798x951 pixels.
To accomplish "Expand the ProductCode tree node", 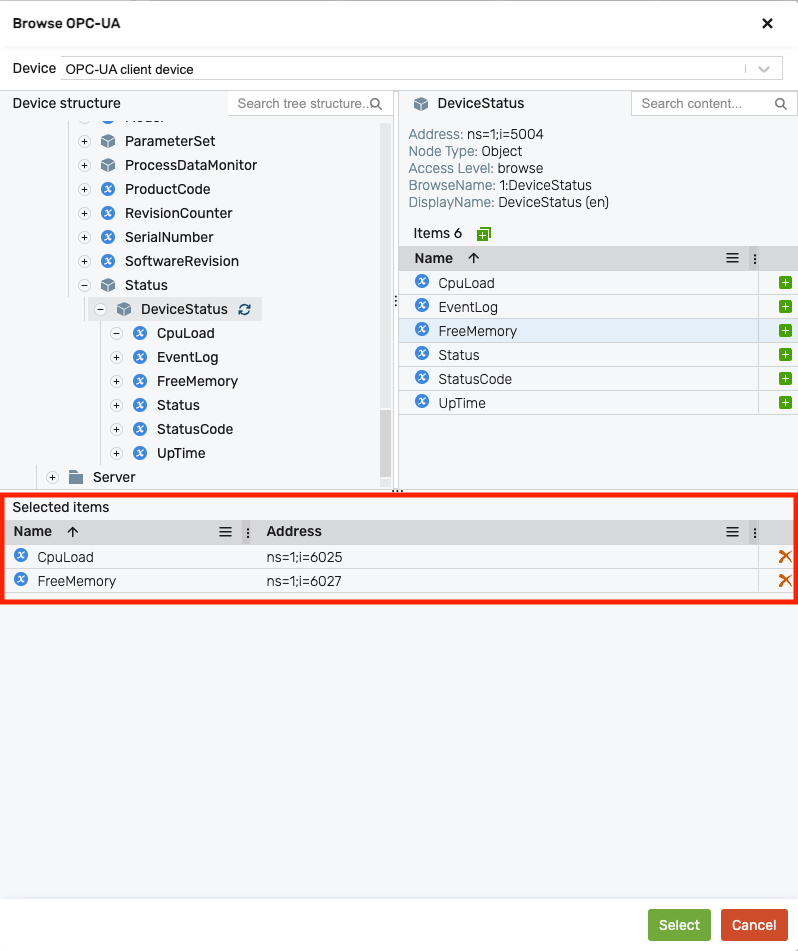I will (x=84, y=189).
